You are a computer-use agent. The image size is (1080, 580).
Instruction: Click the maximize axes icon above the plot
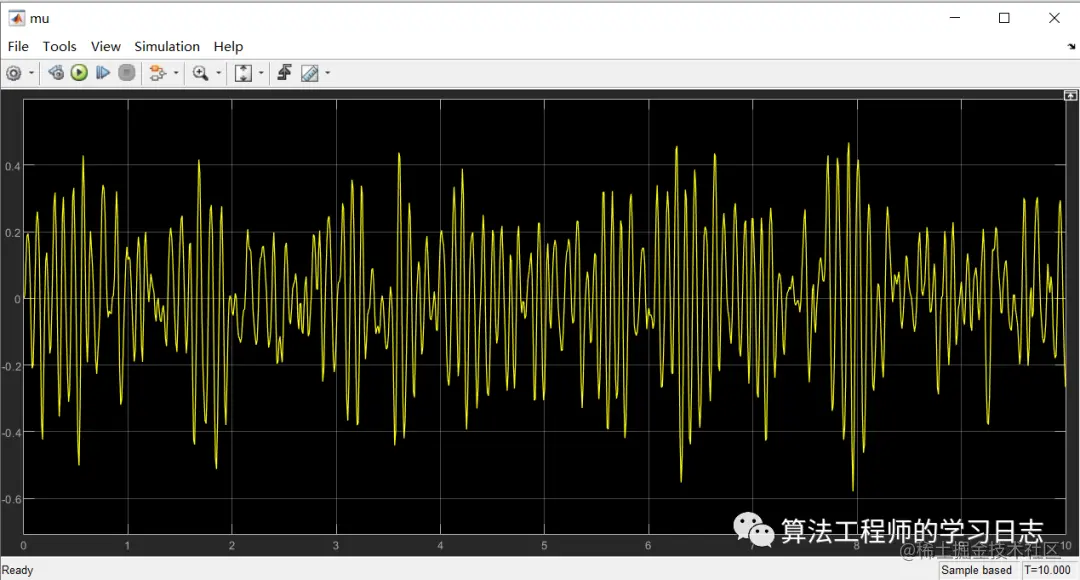point(1070,96)
